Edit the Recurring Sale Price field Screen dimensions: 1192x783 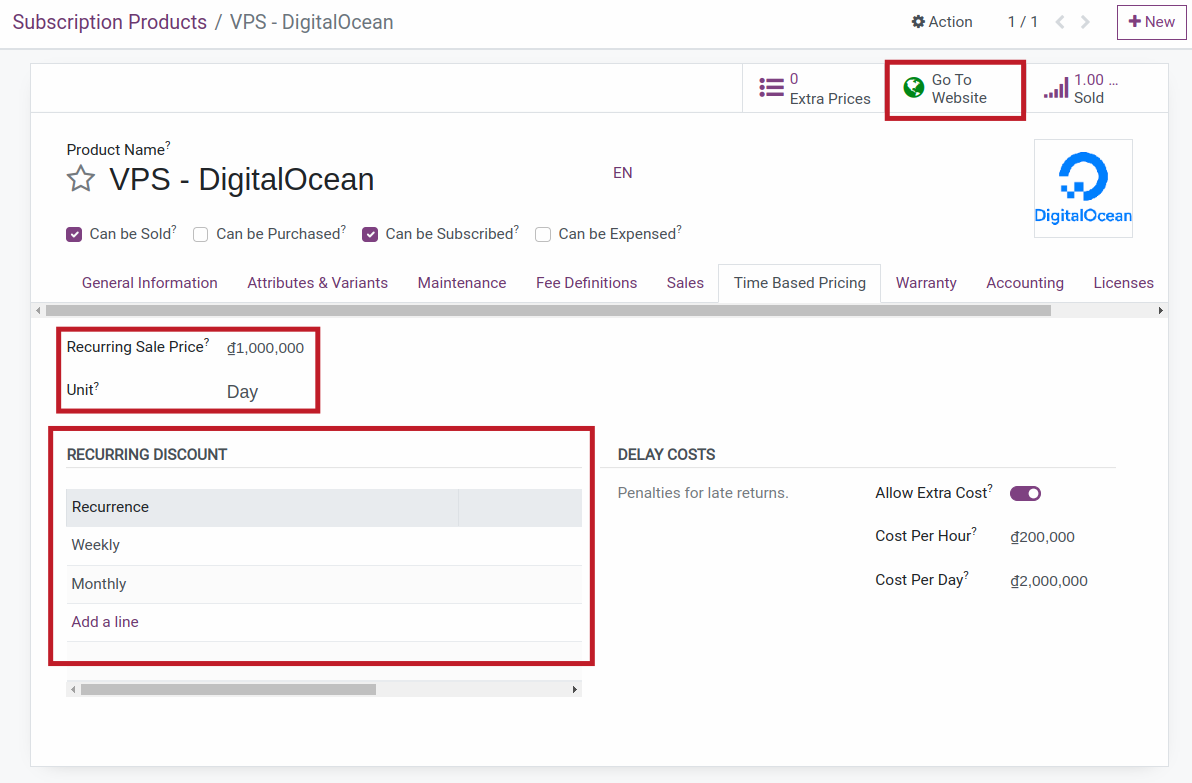tap(265, 348)
